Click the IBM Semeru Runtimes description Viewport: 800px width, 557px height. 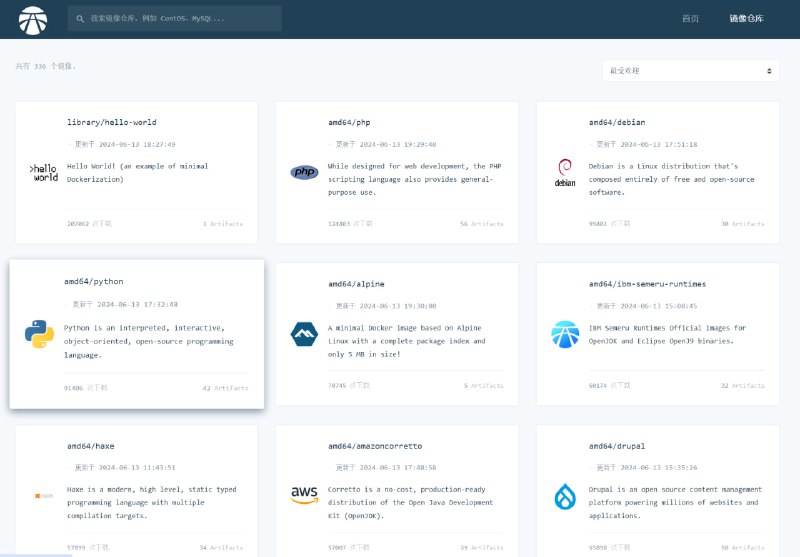coord(667,335)
